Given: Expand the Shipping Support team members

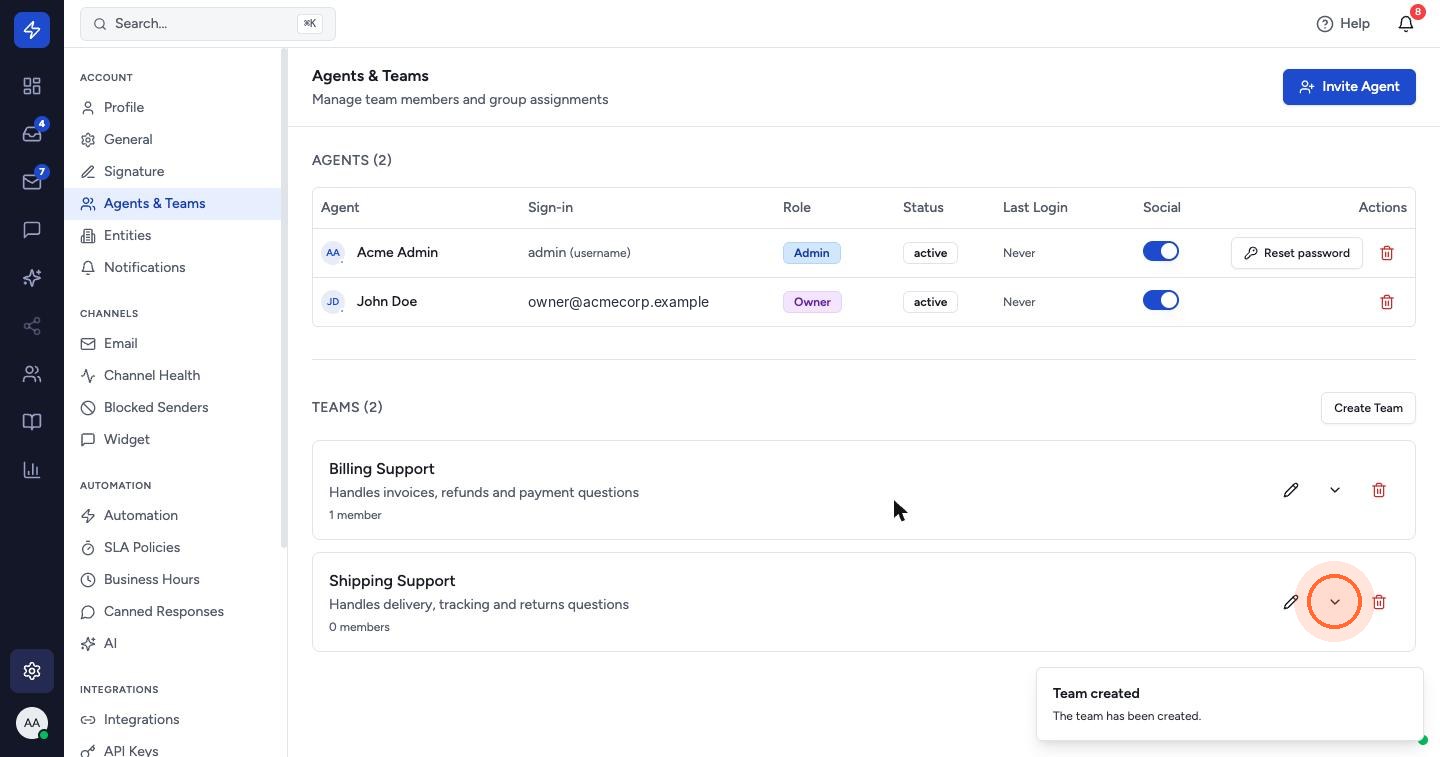Looking at the screenshot, I should [1335, 602].
